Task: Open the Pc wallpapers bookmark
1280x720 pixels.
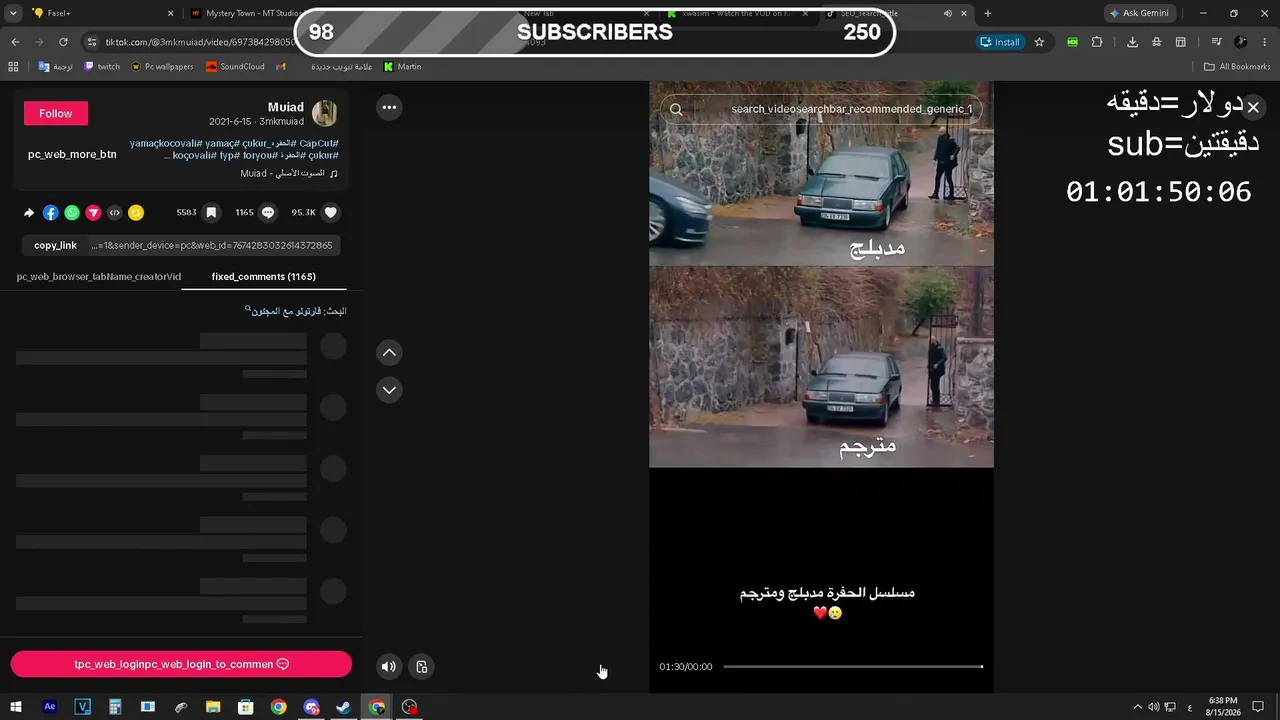Action: click(162, 67)
